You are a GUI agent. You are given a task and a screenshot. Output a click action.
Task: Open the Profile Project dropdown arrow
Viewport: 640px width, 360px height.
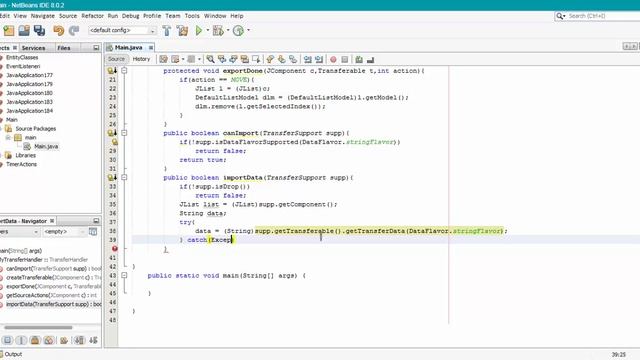tap(248, 30)
